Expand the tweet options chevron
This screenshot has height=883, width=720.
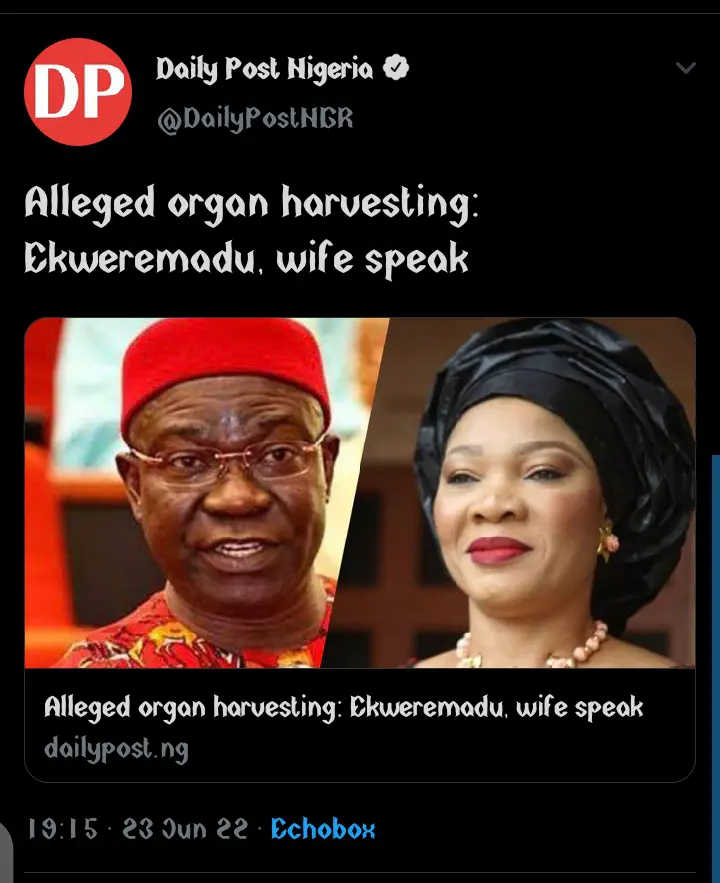(x=686, y=68)
